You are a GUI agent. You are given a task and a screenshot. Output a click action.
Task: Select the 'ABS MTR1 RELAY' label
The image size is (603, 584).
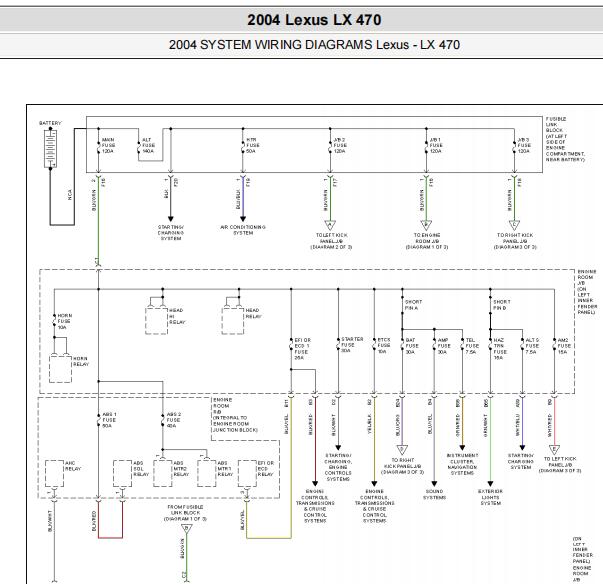point(225,469)
